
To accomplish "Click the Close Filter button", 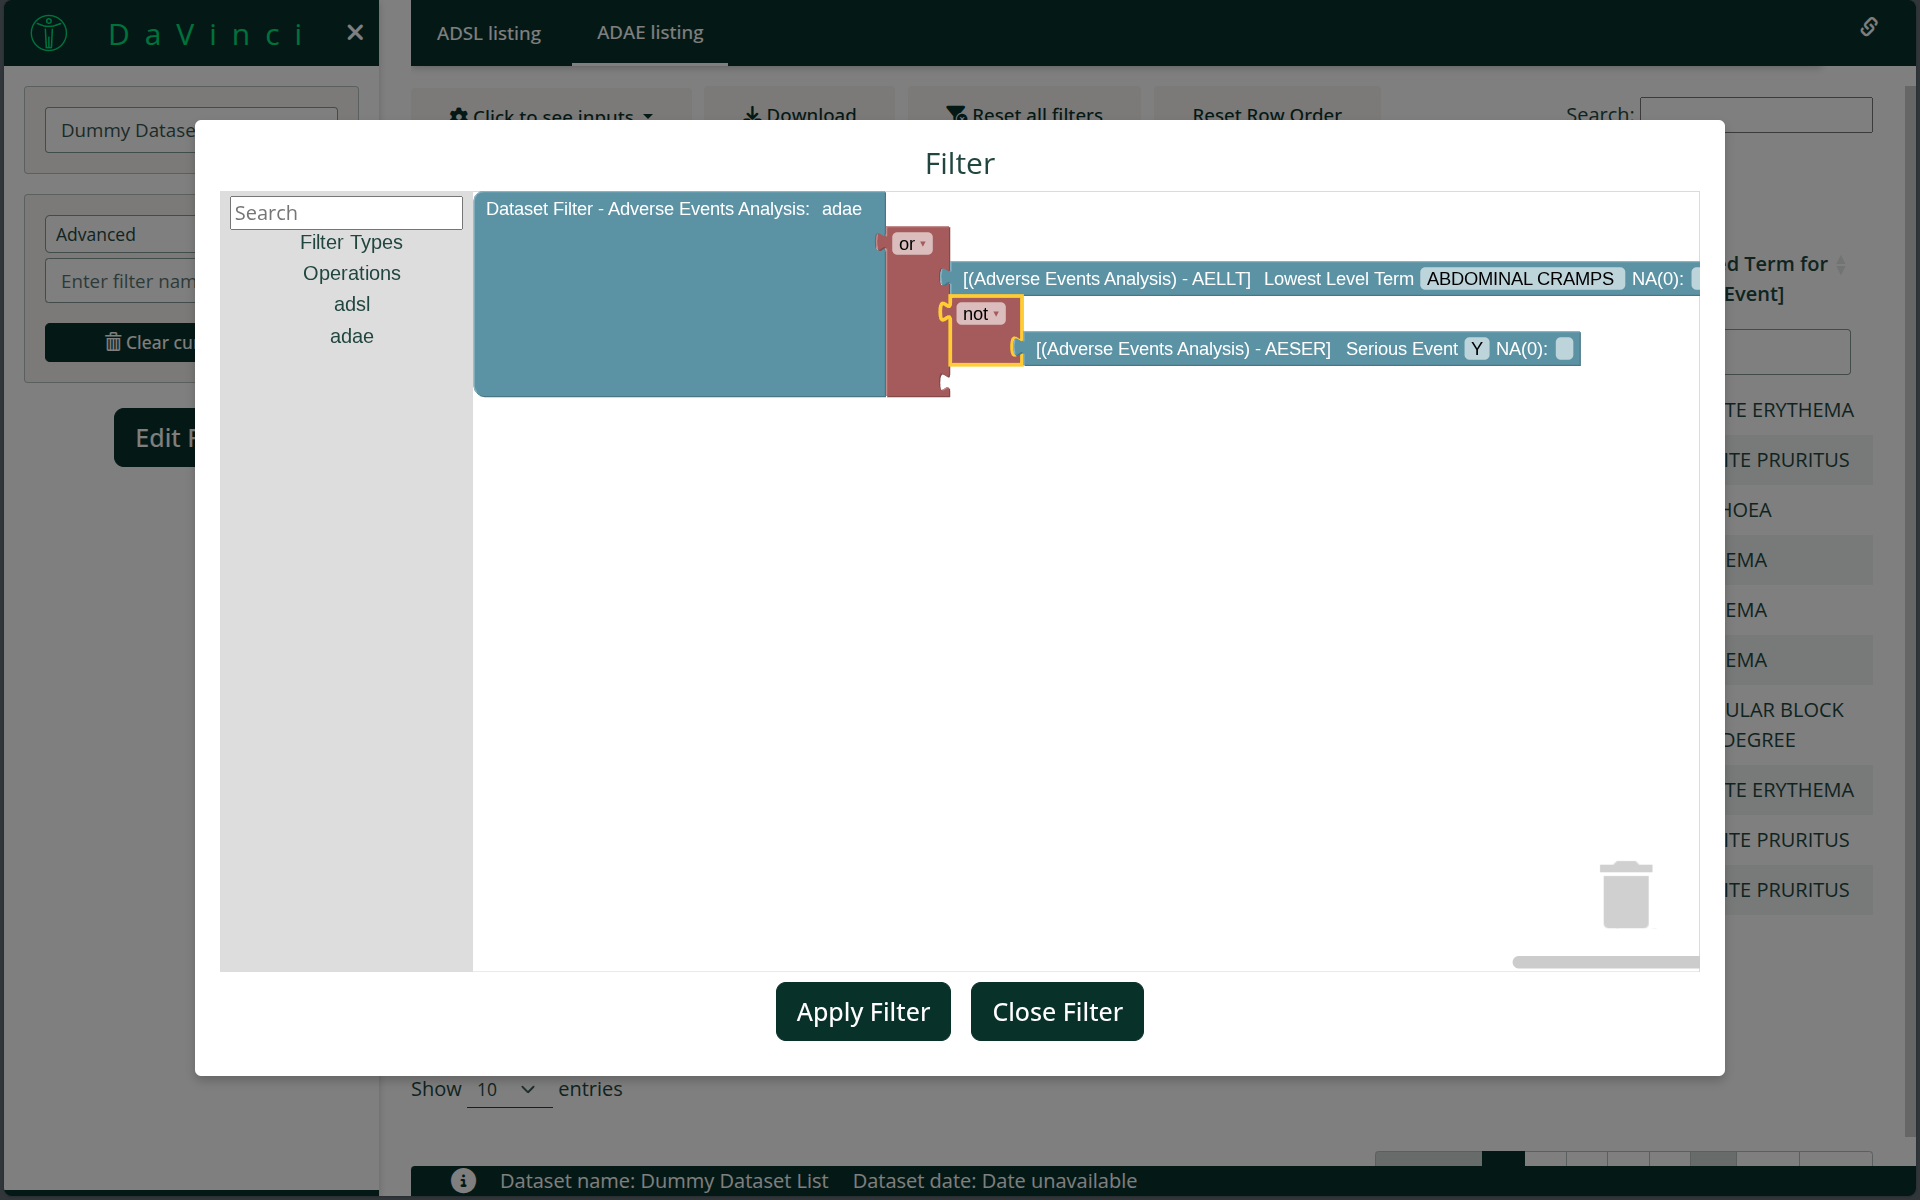I will (x=1057, y=1011).
